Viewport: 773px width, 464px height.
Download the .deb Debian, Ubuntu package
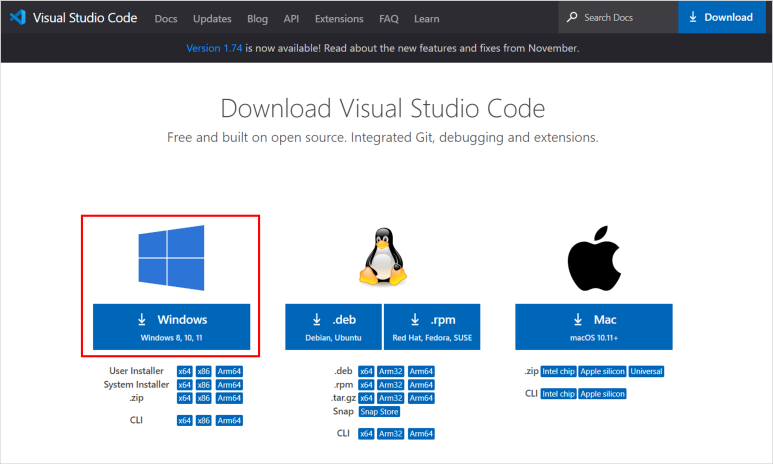[333, 327]
